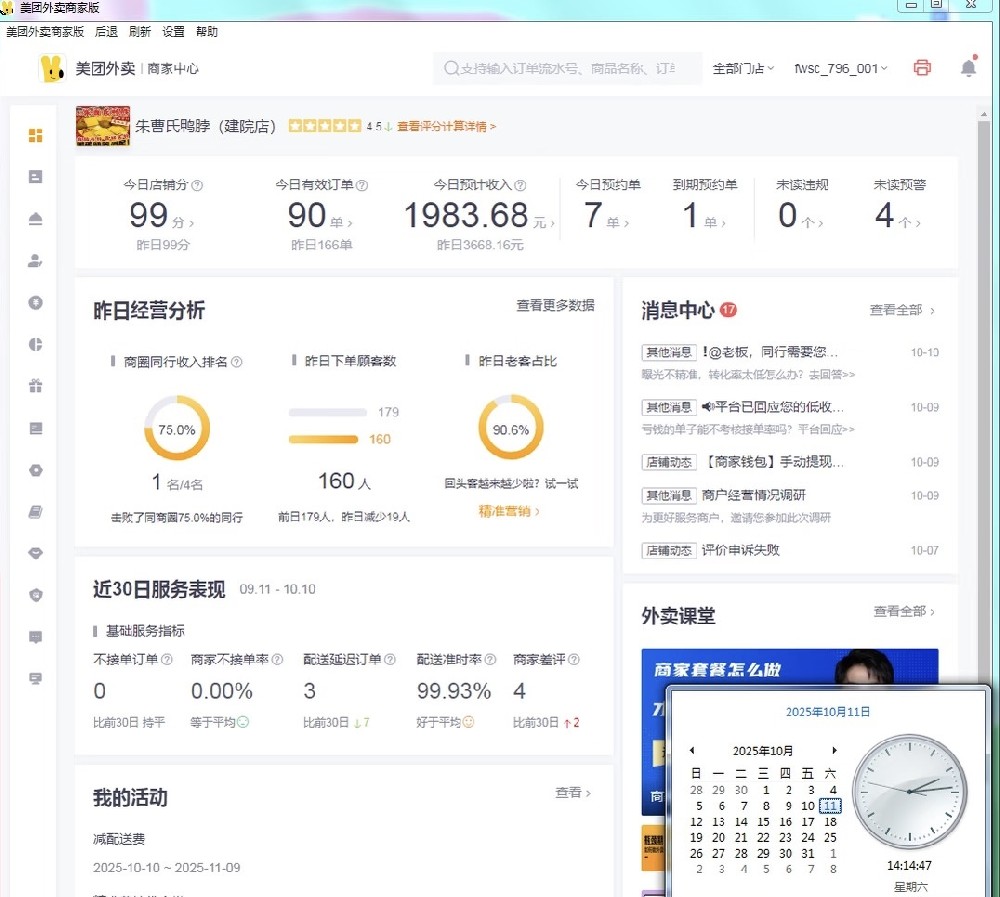1000x897 pixels.
Task: Open the 设置 menu
Action: click(x=173, y=32)
